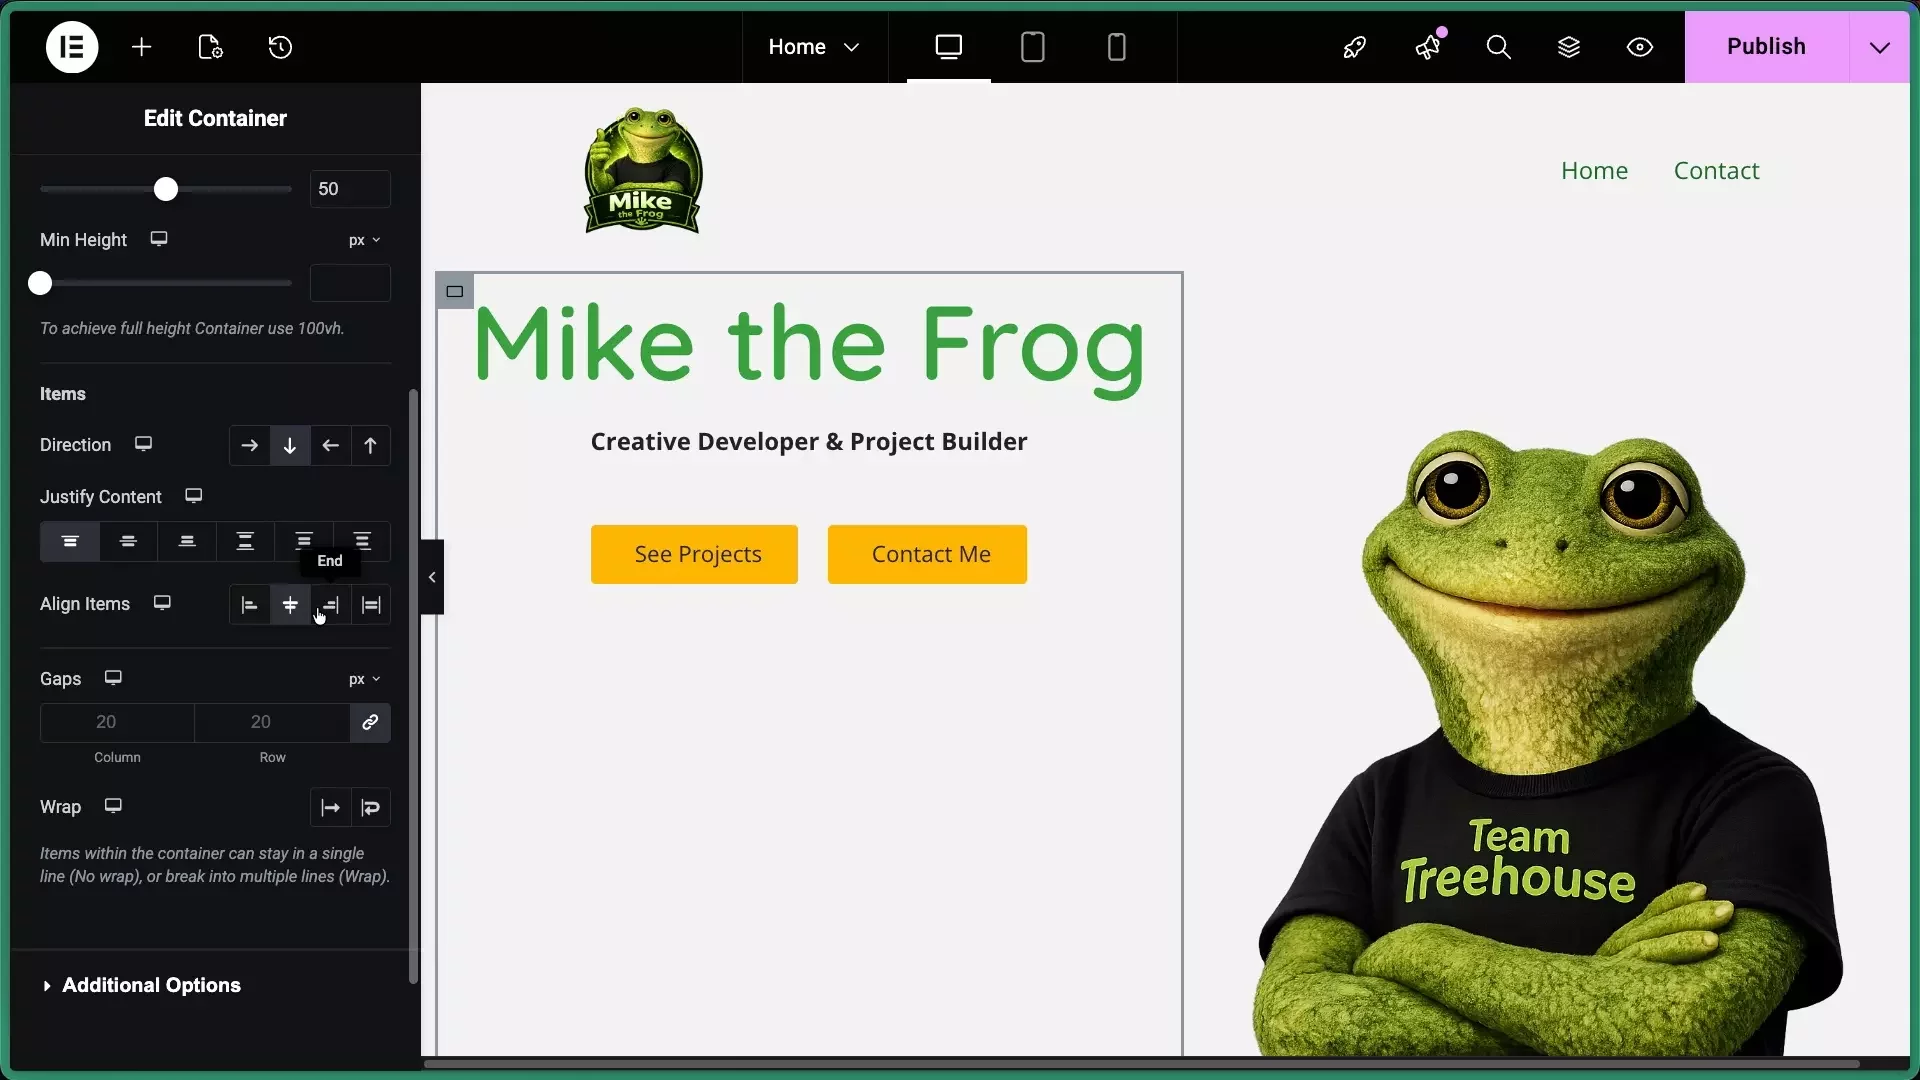Click the Contact Me button on the page
This screenshot has height=1080, width=1920.
(928, 553)
